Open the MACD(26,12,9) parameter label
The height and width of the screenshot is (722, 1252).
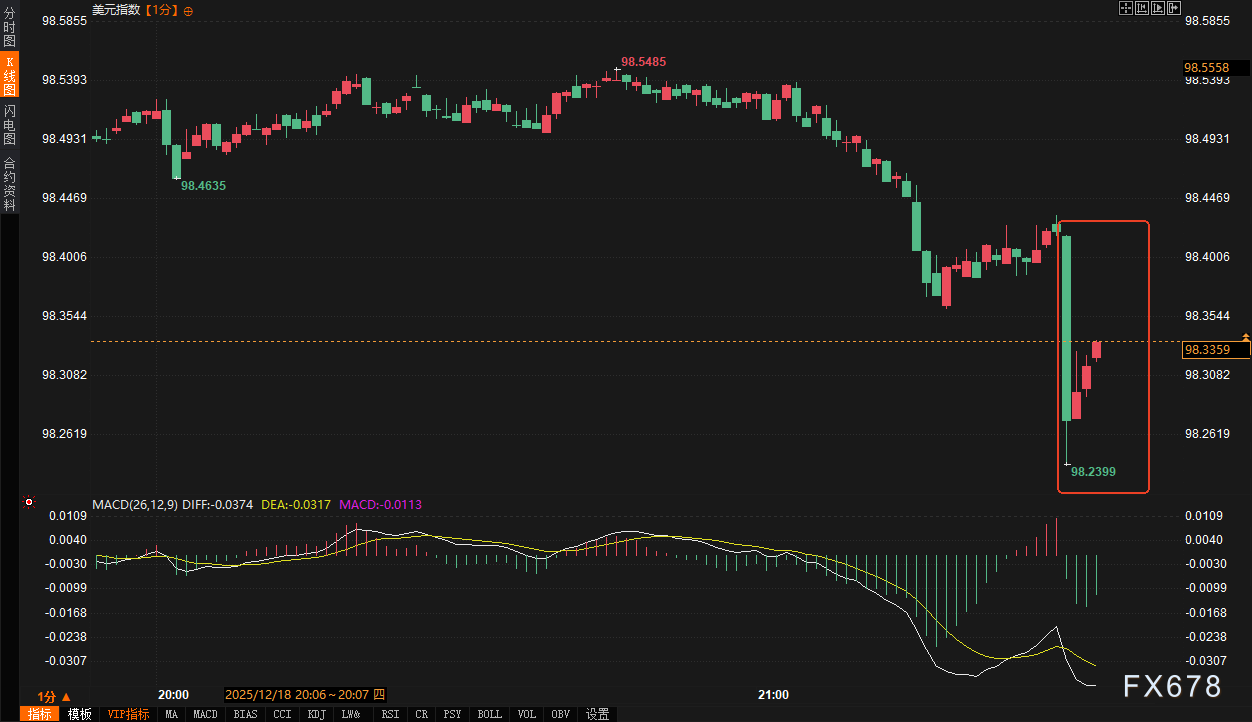pos(135,505)
